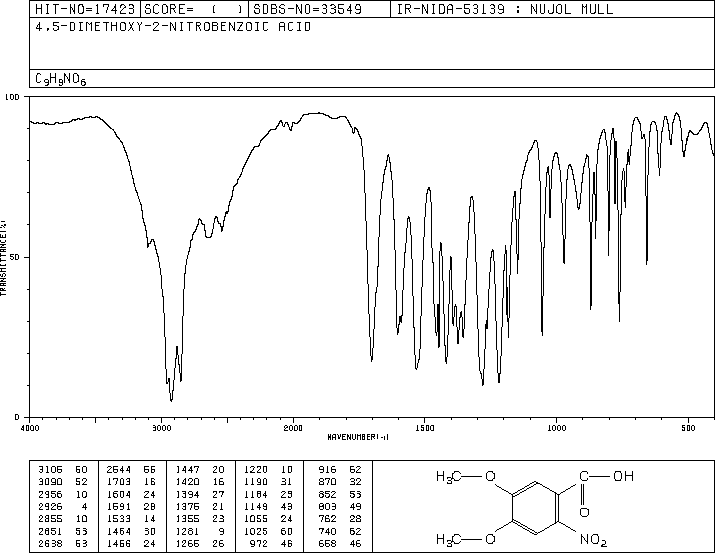The image size is (715, 553).
Task: Select the 2644 peak entry in table
Action: pos(131,469)
